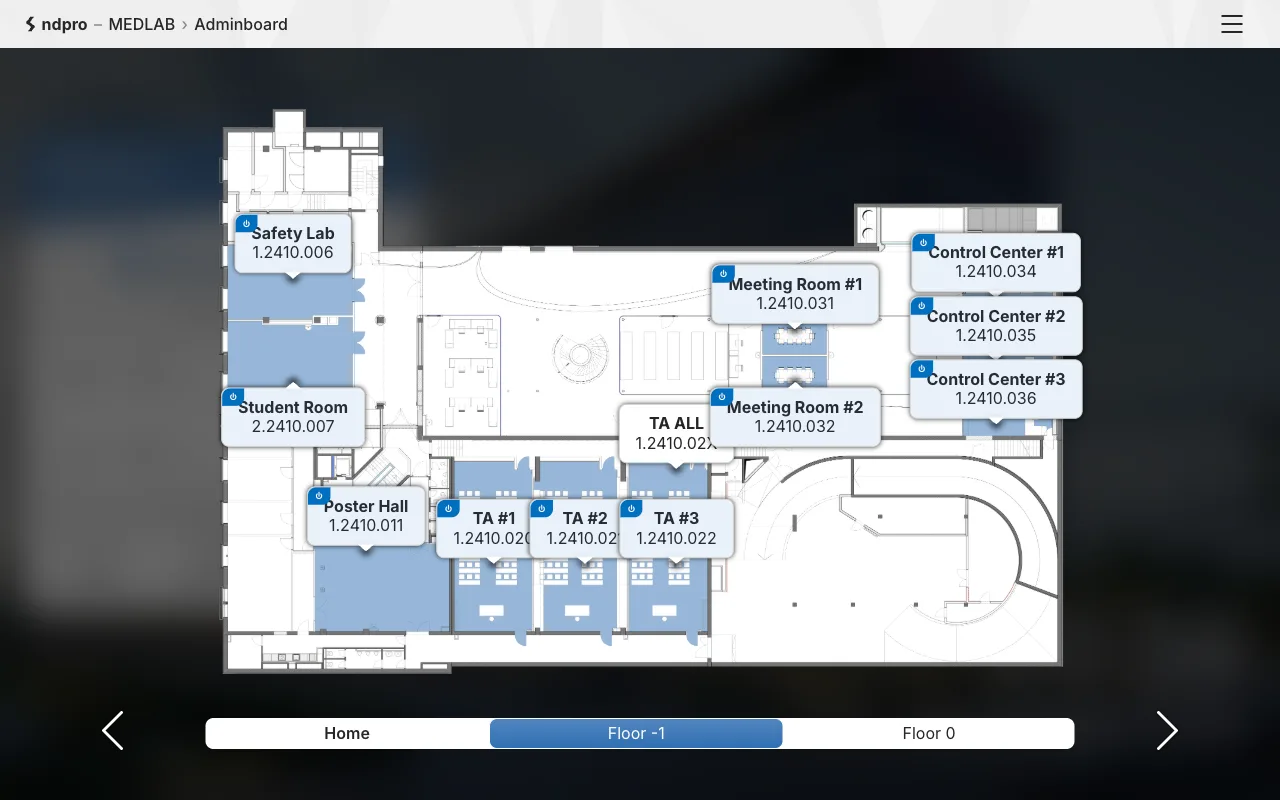Click power icon on Meeting Room #2
Image resolution: width=1280 pixels, height=800 pixels.
(x=721, y=397)
